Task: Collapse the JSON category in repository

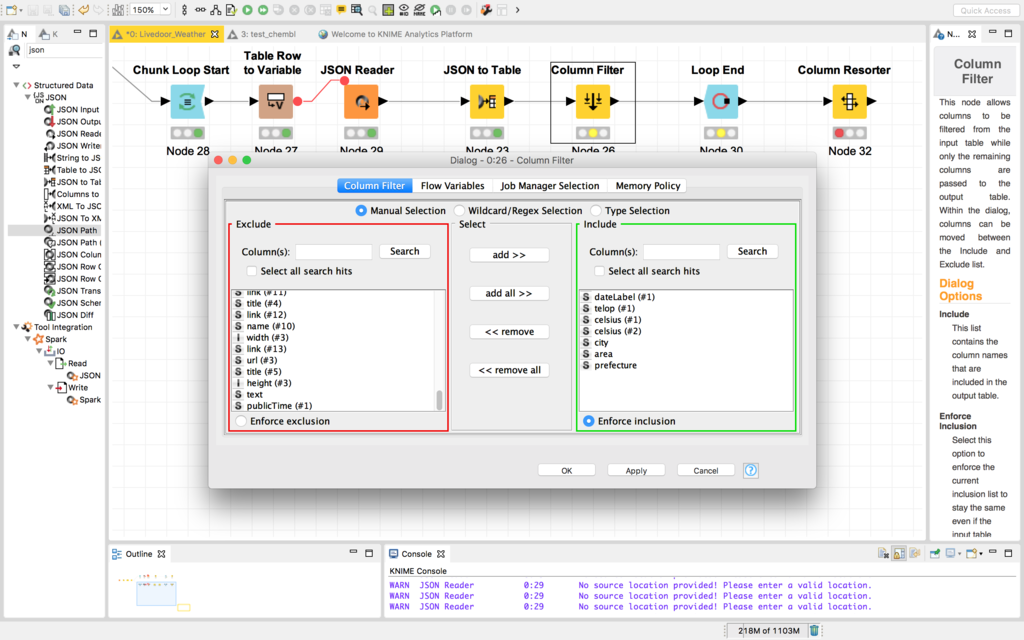Action: [x=27, y=97]
